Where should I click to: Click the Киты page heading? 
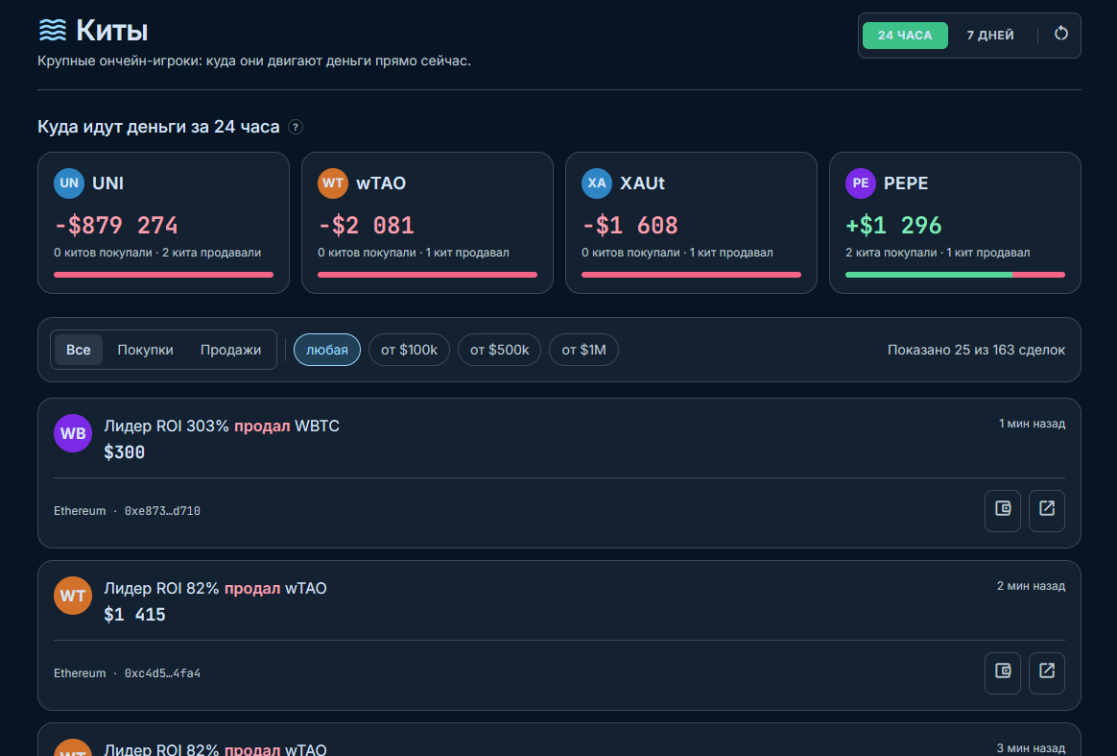pos(112,31)
